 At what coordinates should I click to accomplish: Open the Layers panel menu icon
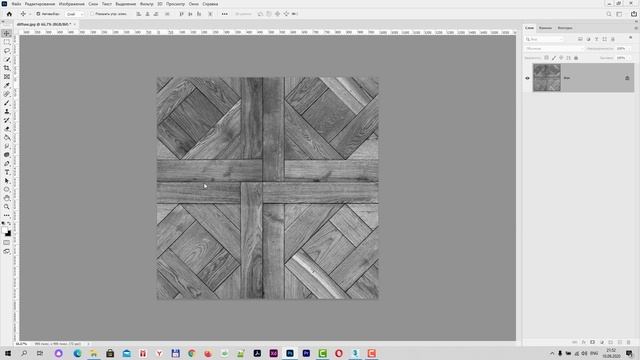pyautogui.click(x=636, y=28)
